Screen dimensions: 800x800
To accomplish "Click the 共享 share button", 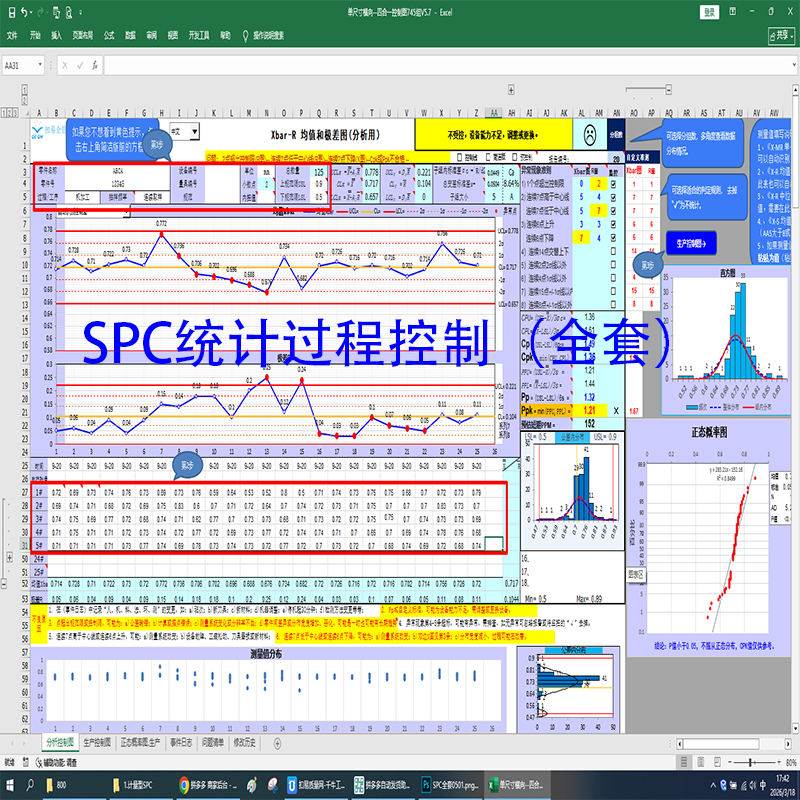I will (x=782, y=36).
